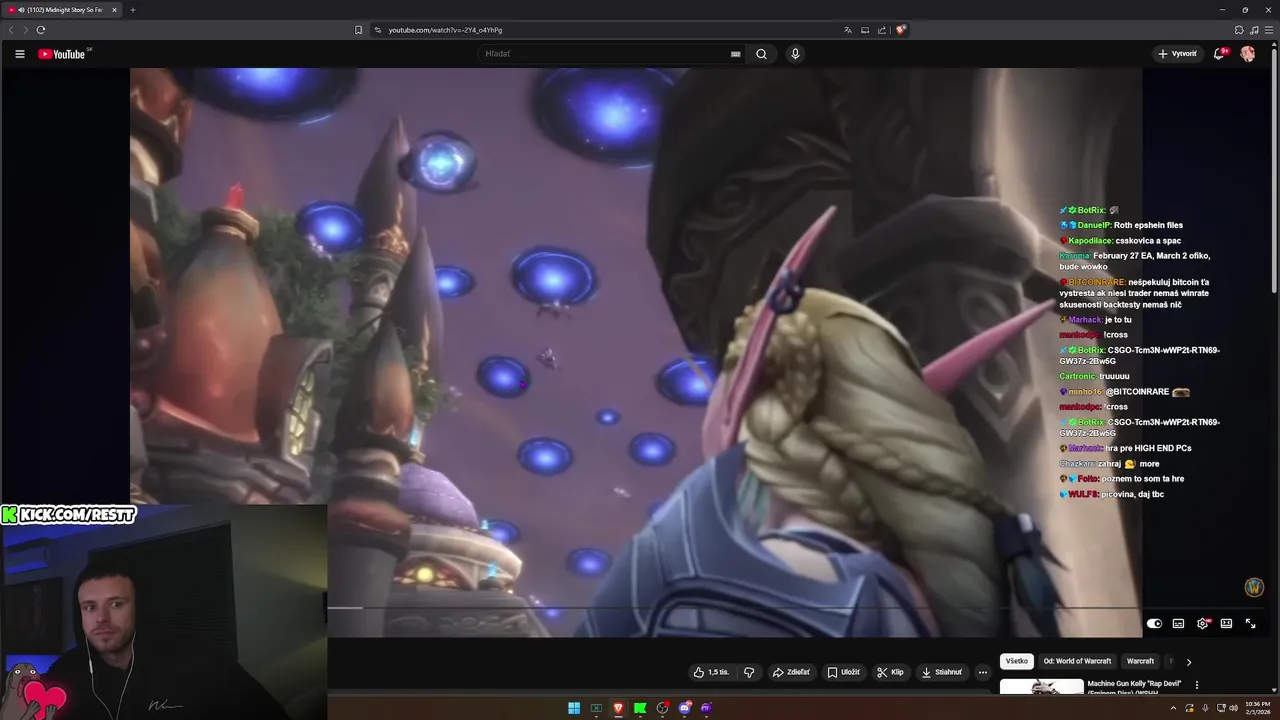Toggle subtitles with the captions icon
1280x720 pixels.
point(1178,623)
